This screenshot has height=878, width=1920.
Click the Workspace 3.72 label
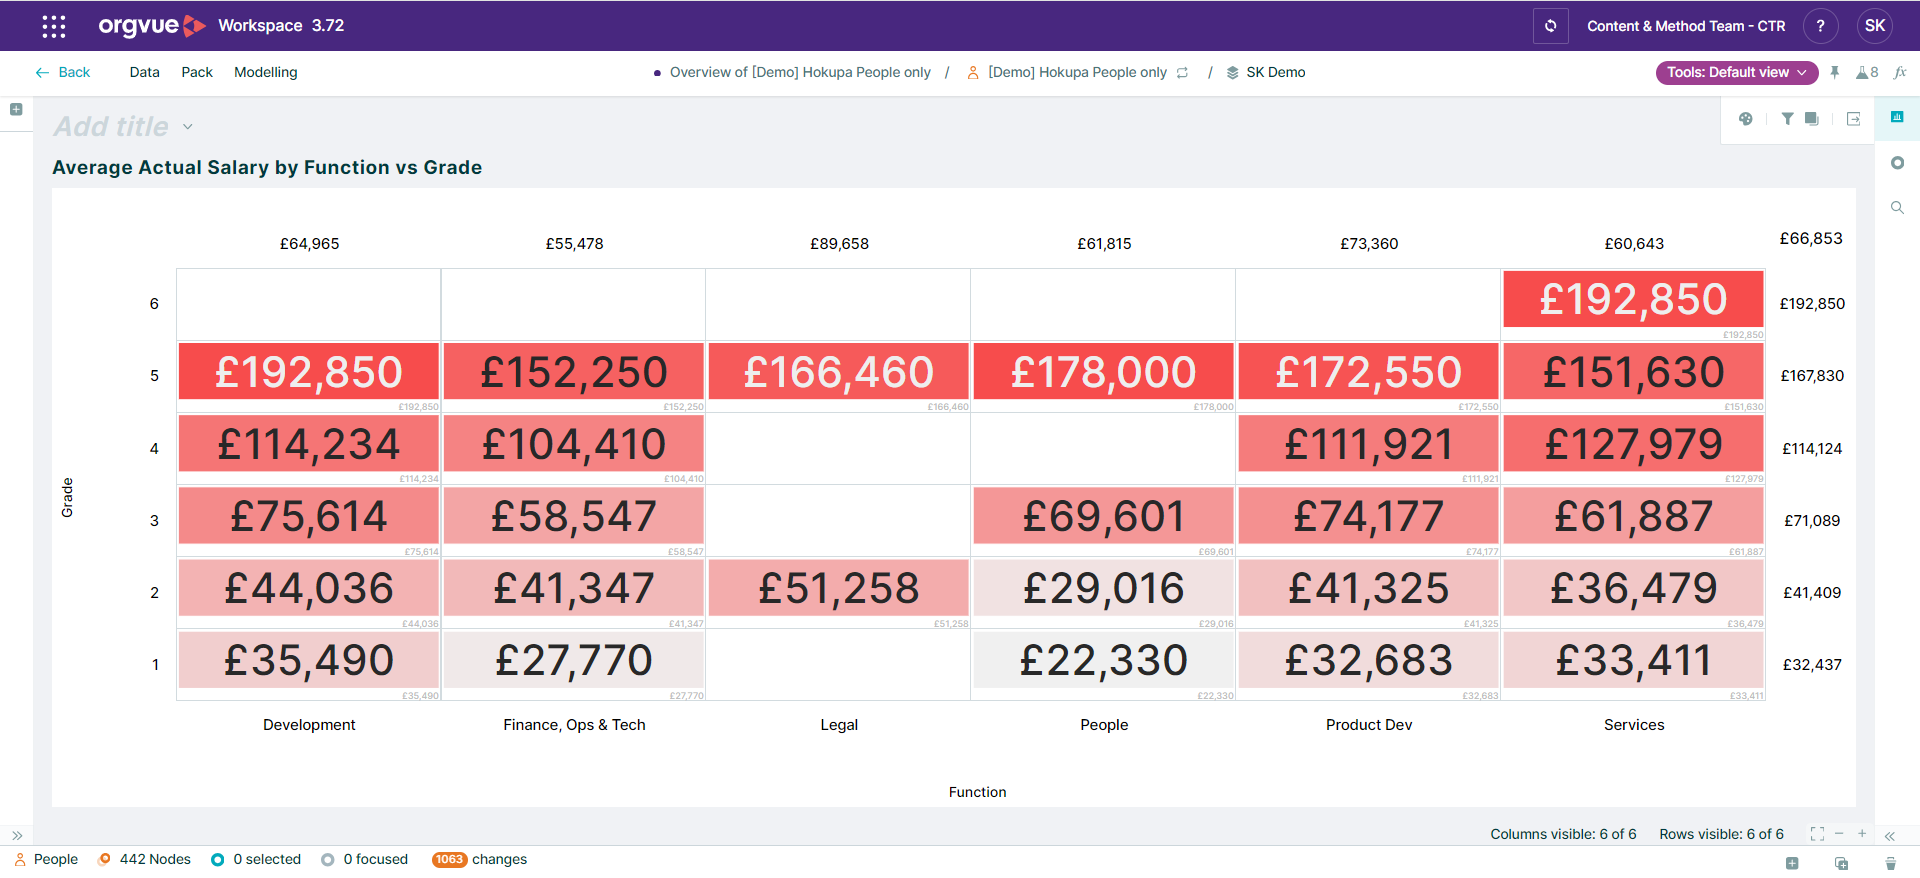[x=281, y=26]
